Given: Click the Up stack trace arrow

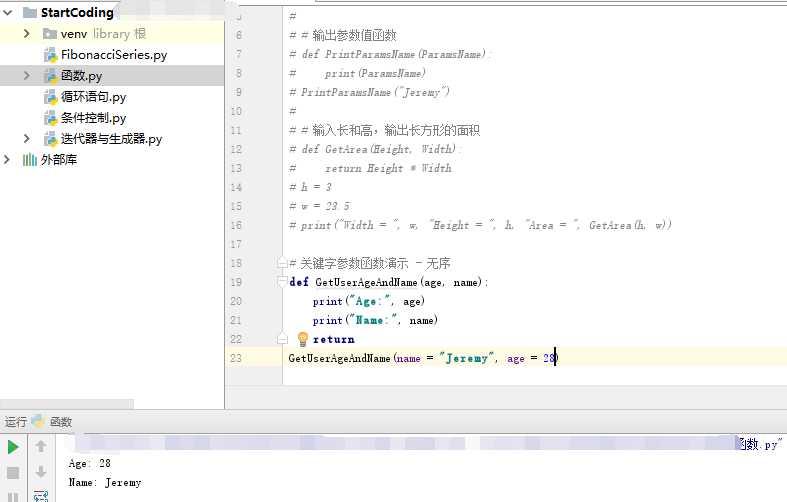Looking at the screenshot, I should pyautogui.click(x=41, y=446).
